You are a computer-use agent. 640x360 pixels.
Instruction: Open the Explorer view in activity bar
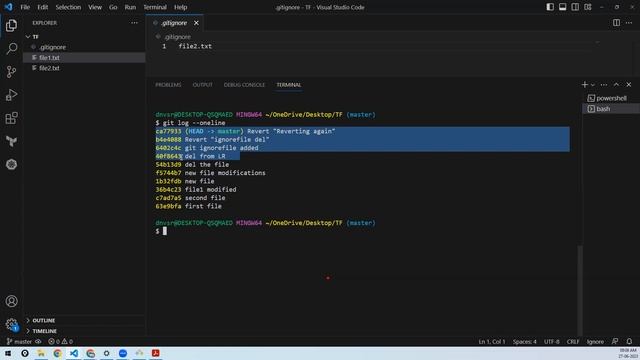(x=11, y=25)
